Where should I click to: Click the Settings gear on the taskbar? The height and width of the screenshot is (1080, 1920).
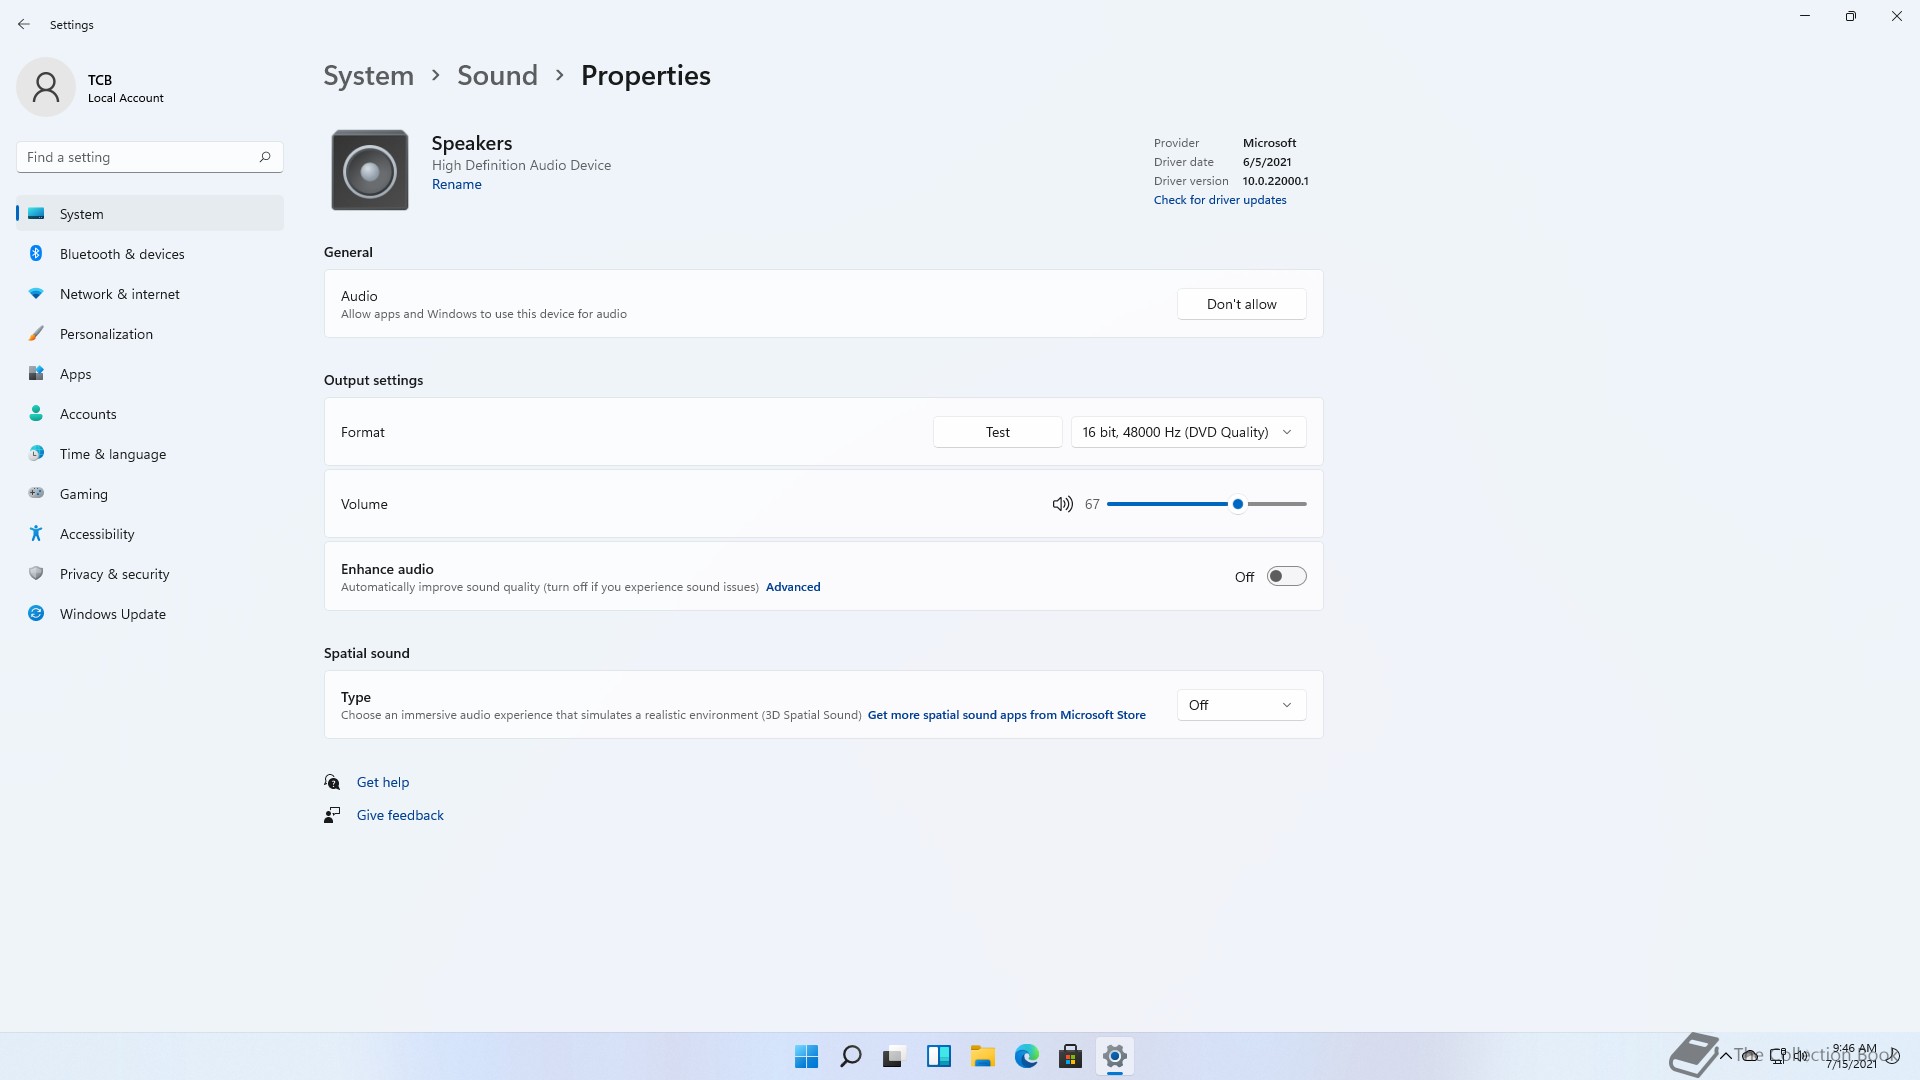point(1114,1056)
